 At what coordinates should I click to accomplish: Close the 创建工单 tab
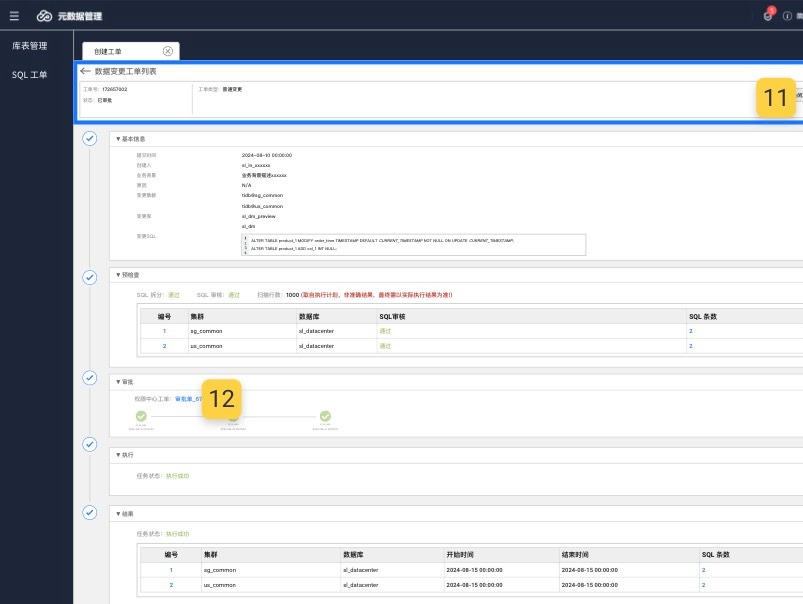(x=167, y=51)
